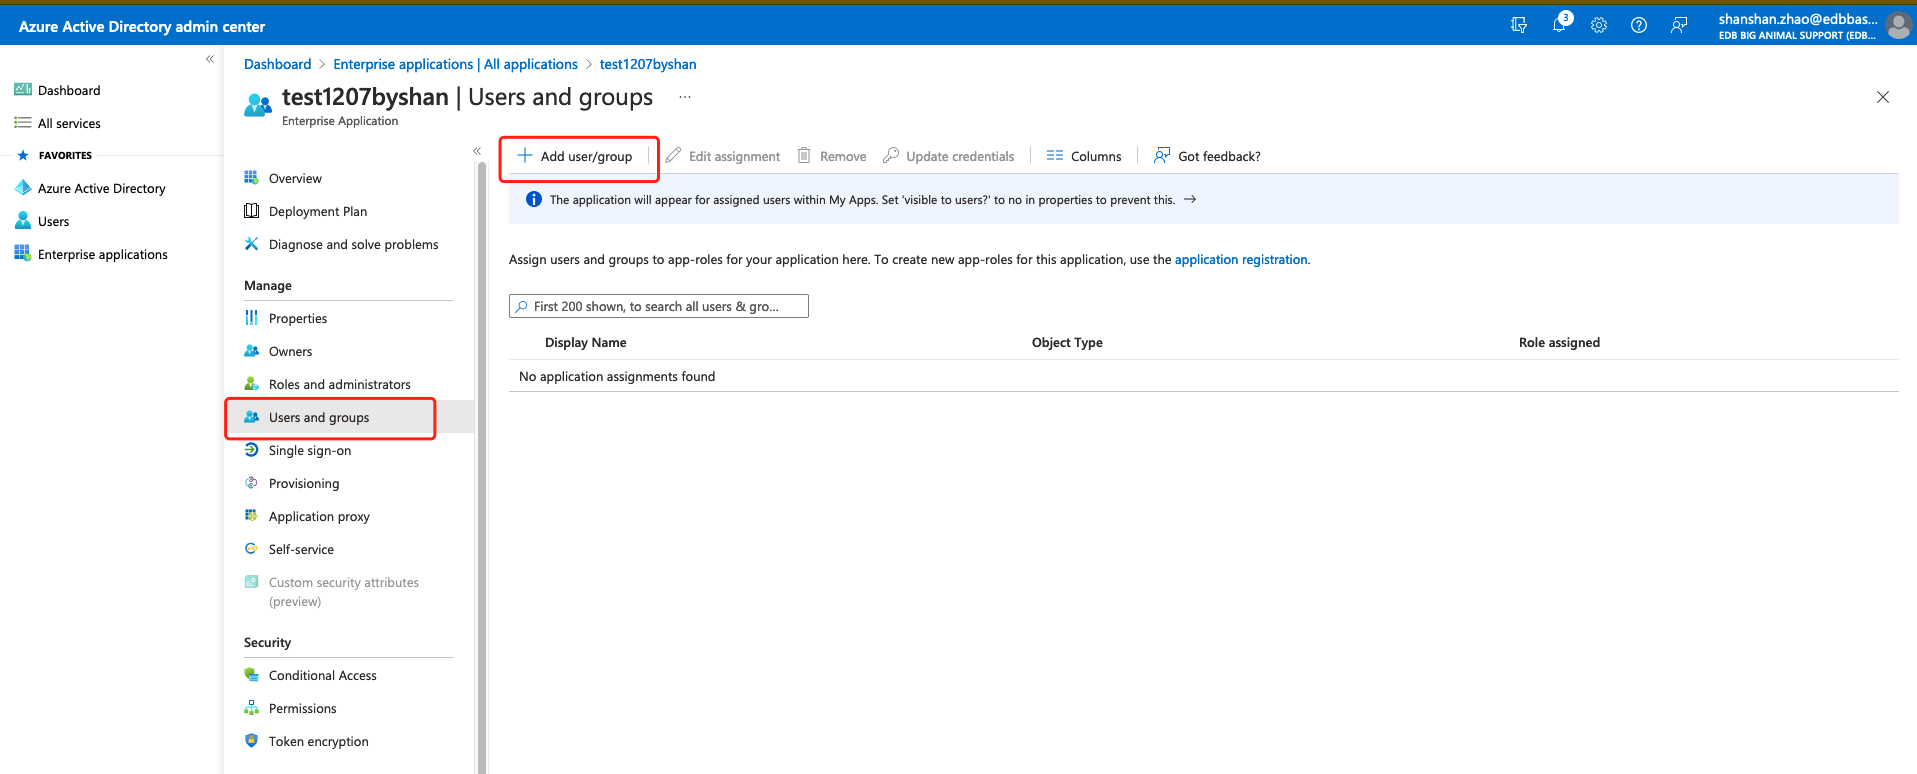The image size is (1917, 774).
Task: Click the Deployment Plan book icon
Action: click(x=251, y=211)
